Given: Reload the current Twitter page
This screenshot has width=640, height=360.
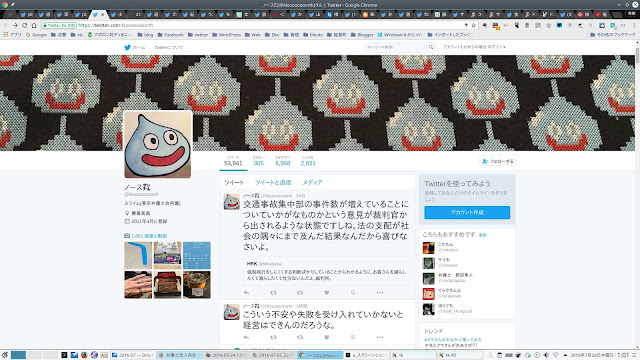Looking at the screenshot, I should click(x=24, y=25).
